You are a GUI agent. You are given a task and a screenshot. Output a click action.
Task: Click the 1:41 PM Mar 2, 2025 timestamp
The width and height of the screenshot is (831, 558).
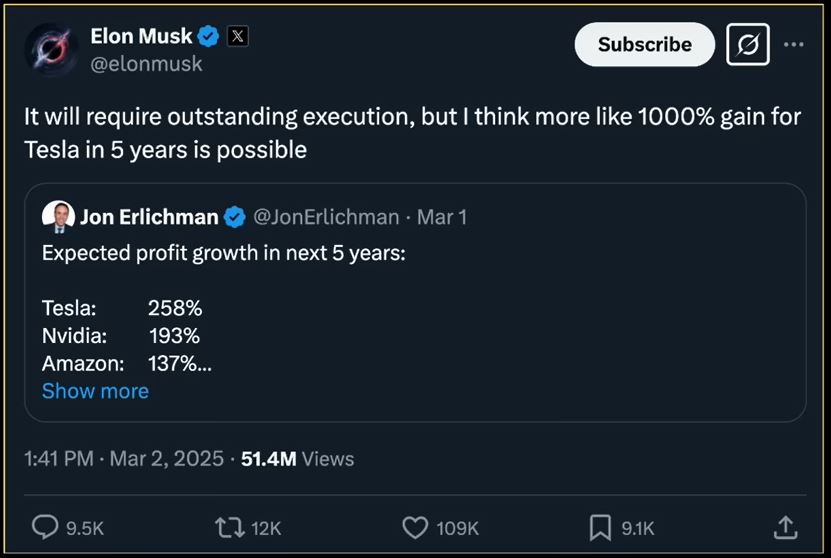coord(124,458)
